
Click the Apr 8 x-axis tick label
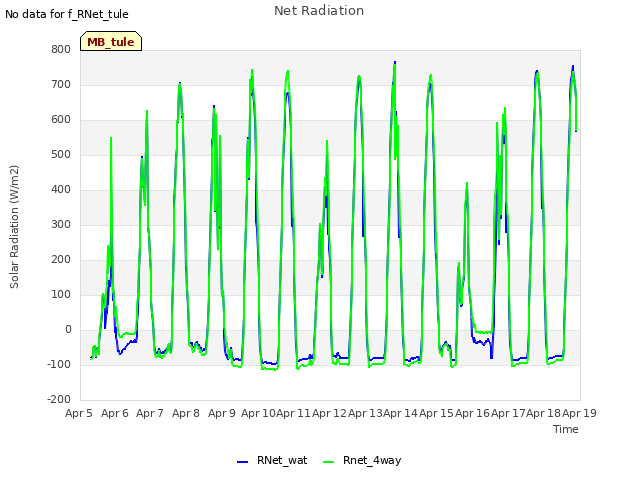[x=186, y=413]
